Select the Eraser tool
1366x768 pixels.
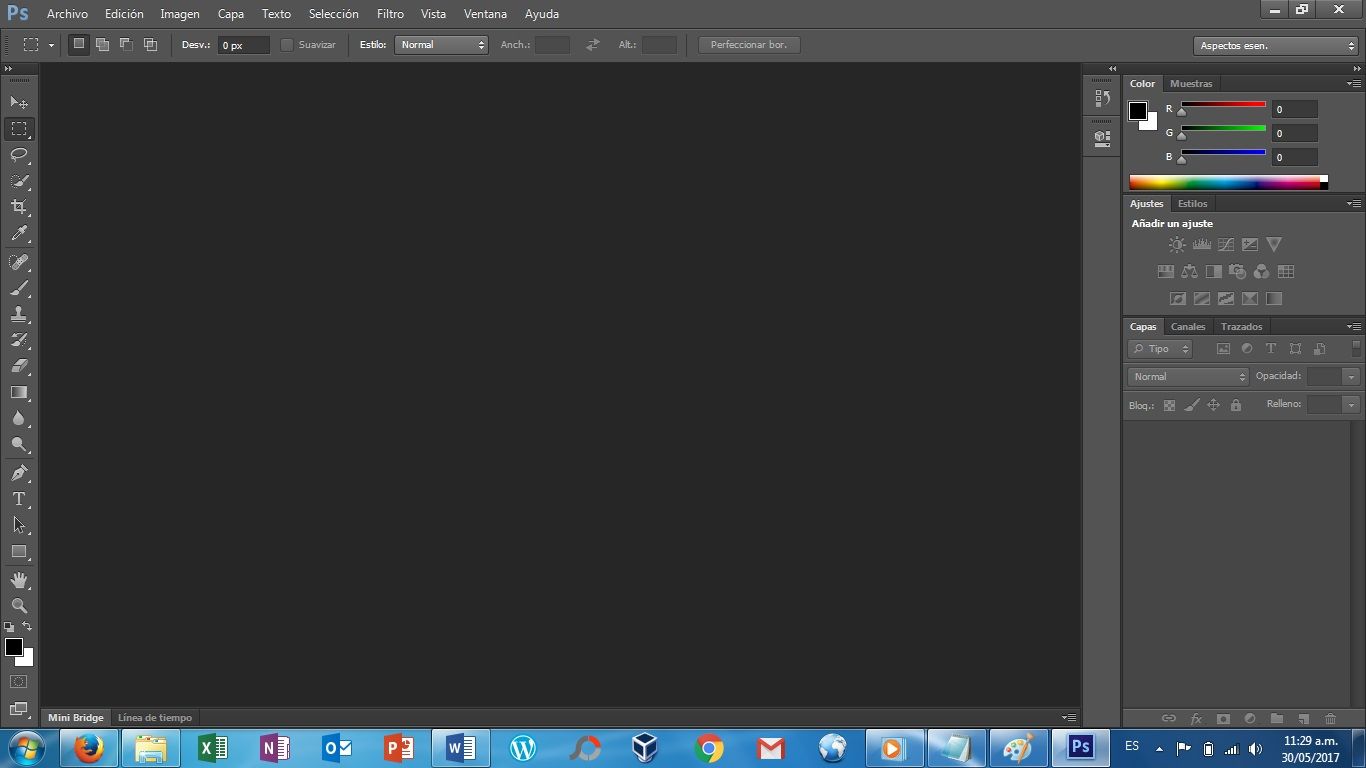tap(19, 366)
